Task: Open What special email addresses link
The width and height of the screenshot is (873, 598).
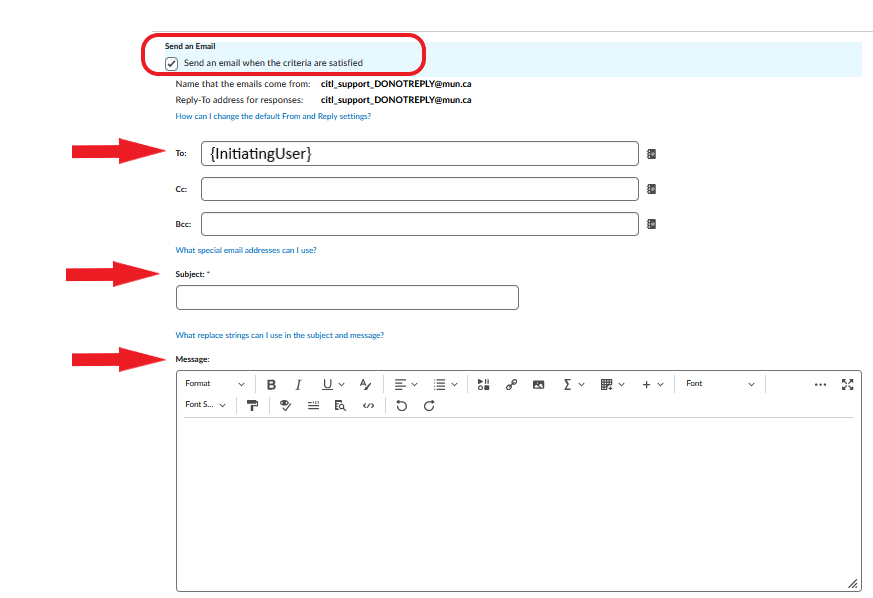Action: point(246,251)
